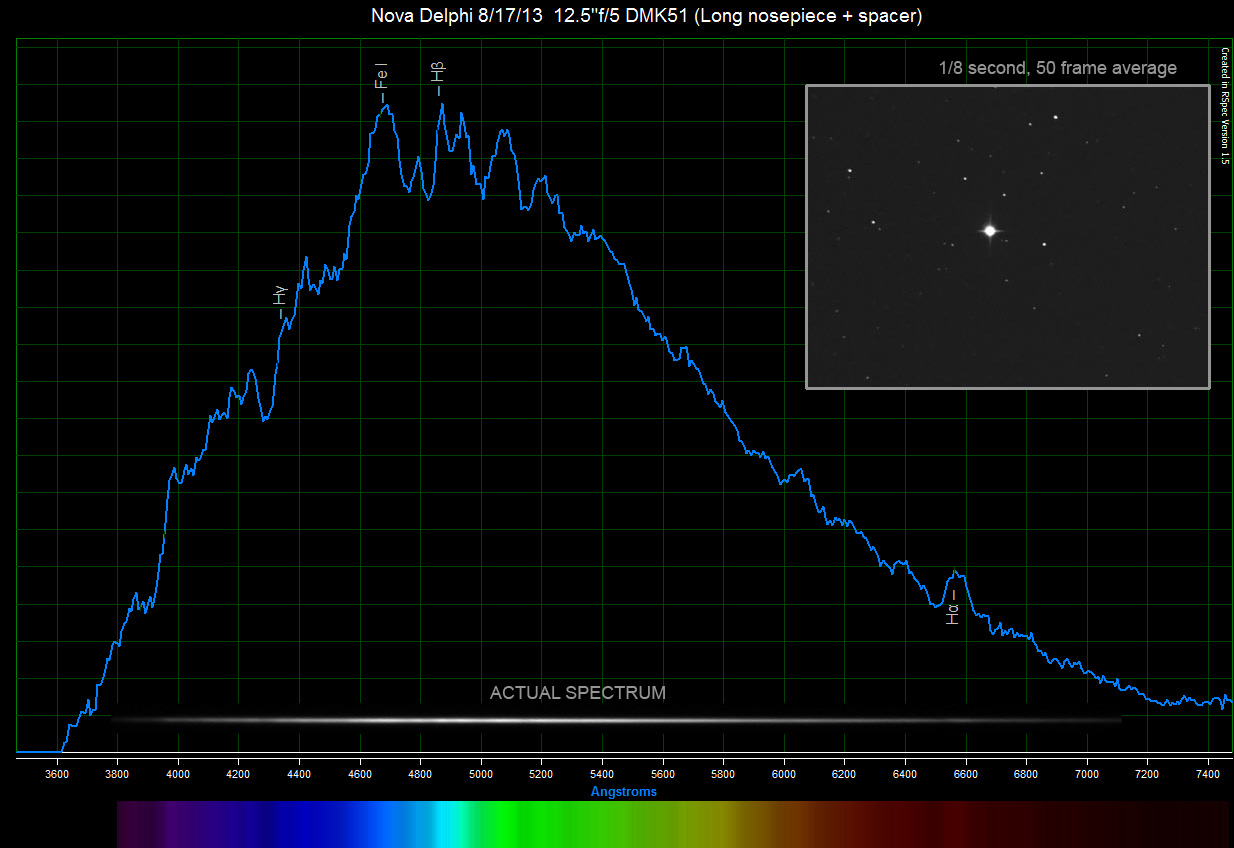1234x848 pixels.
Task: Click the Hγ line label
Action: click(x=280, y=300)
